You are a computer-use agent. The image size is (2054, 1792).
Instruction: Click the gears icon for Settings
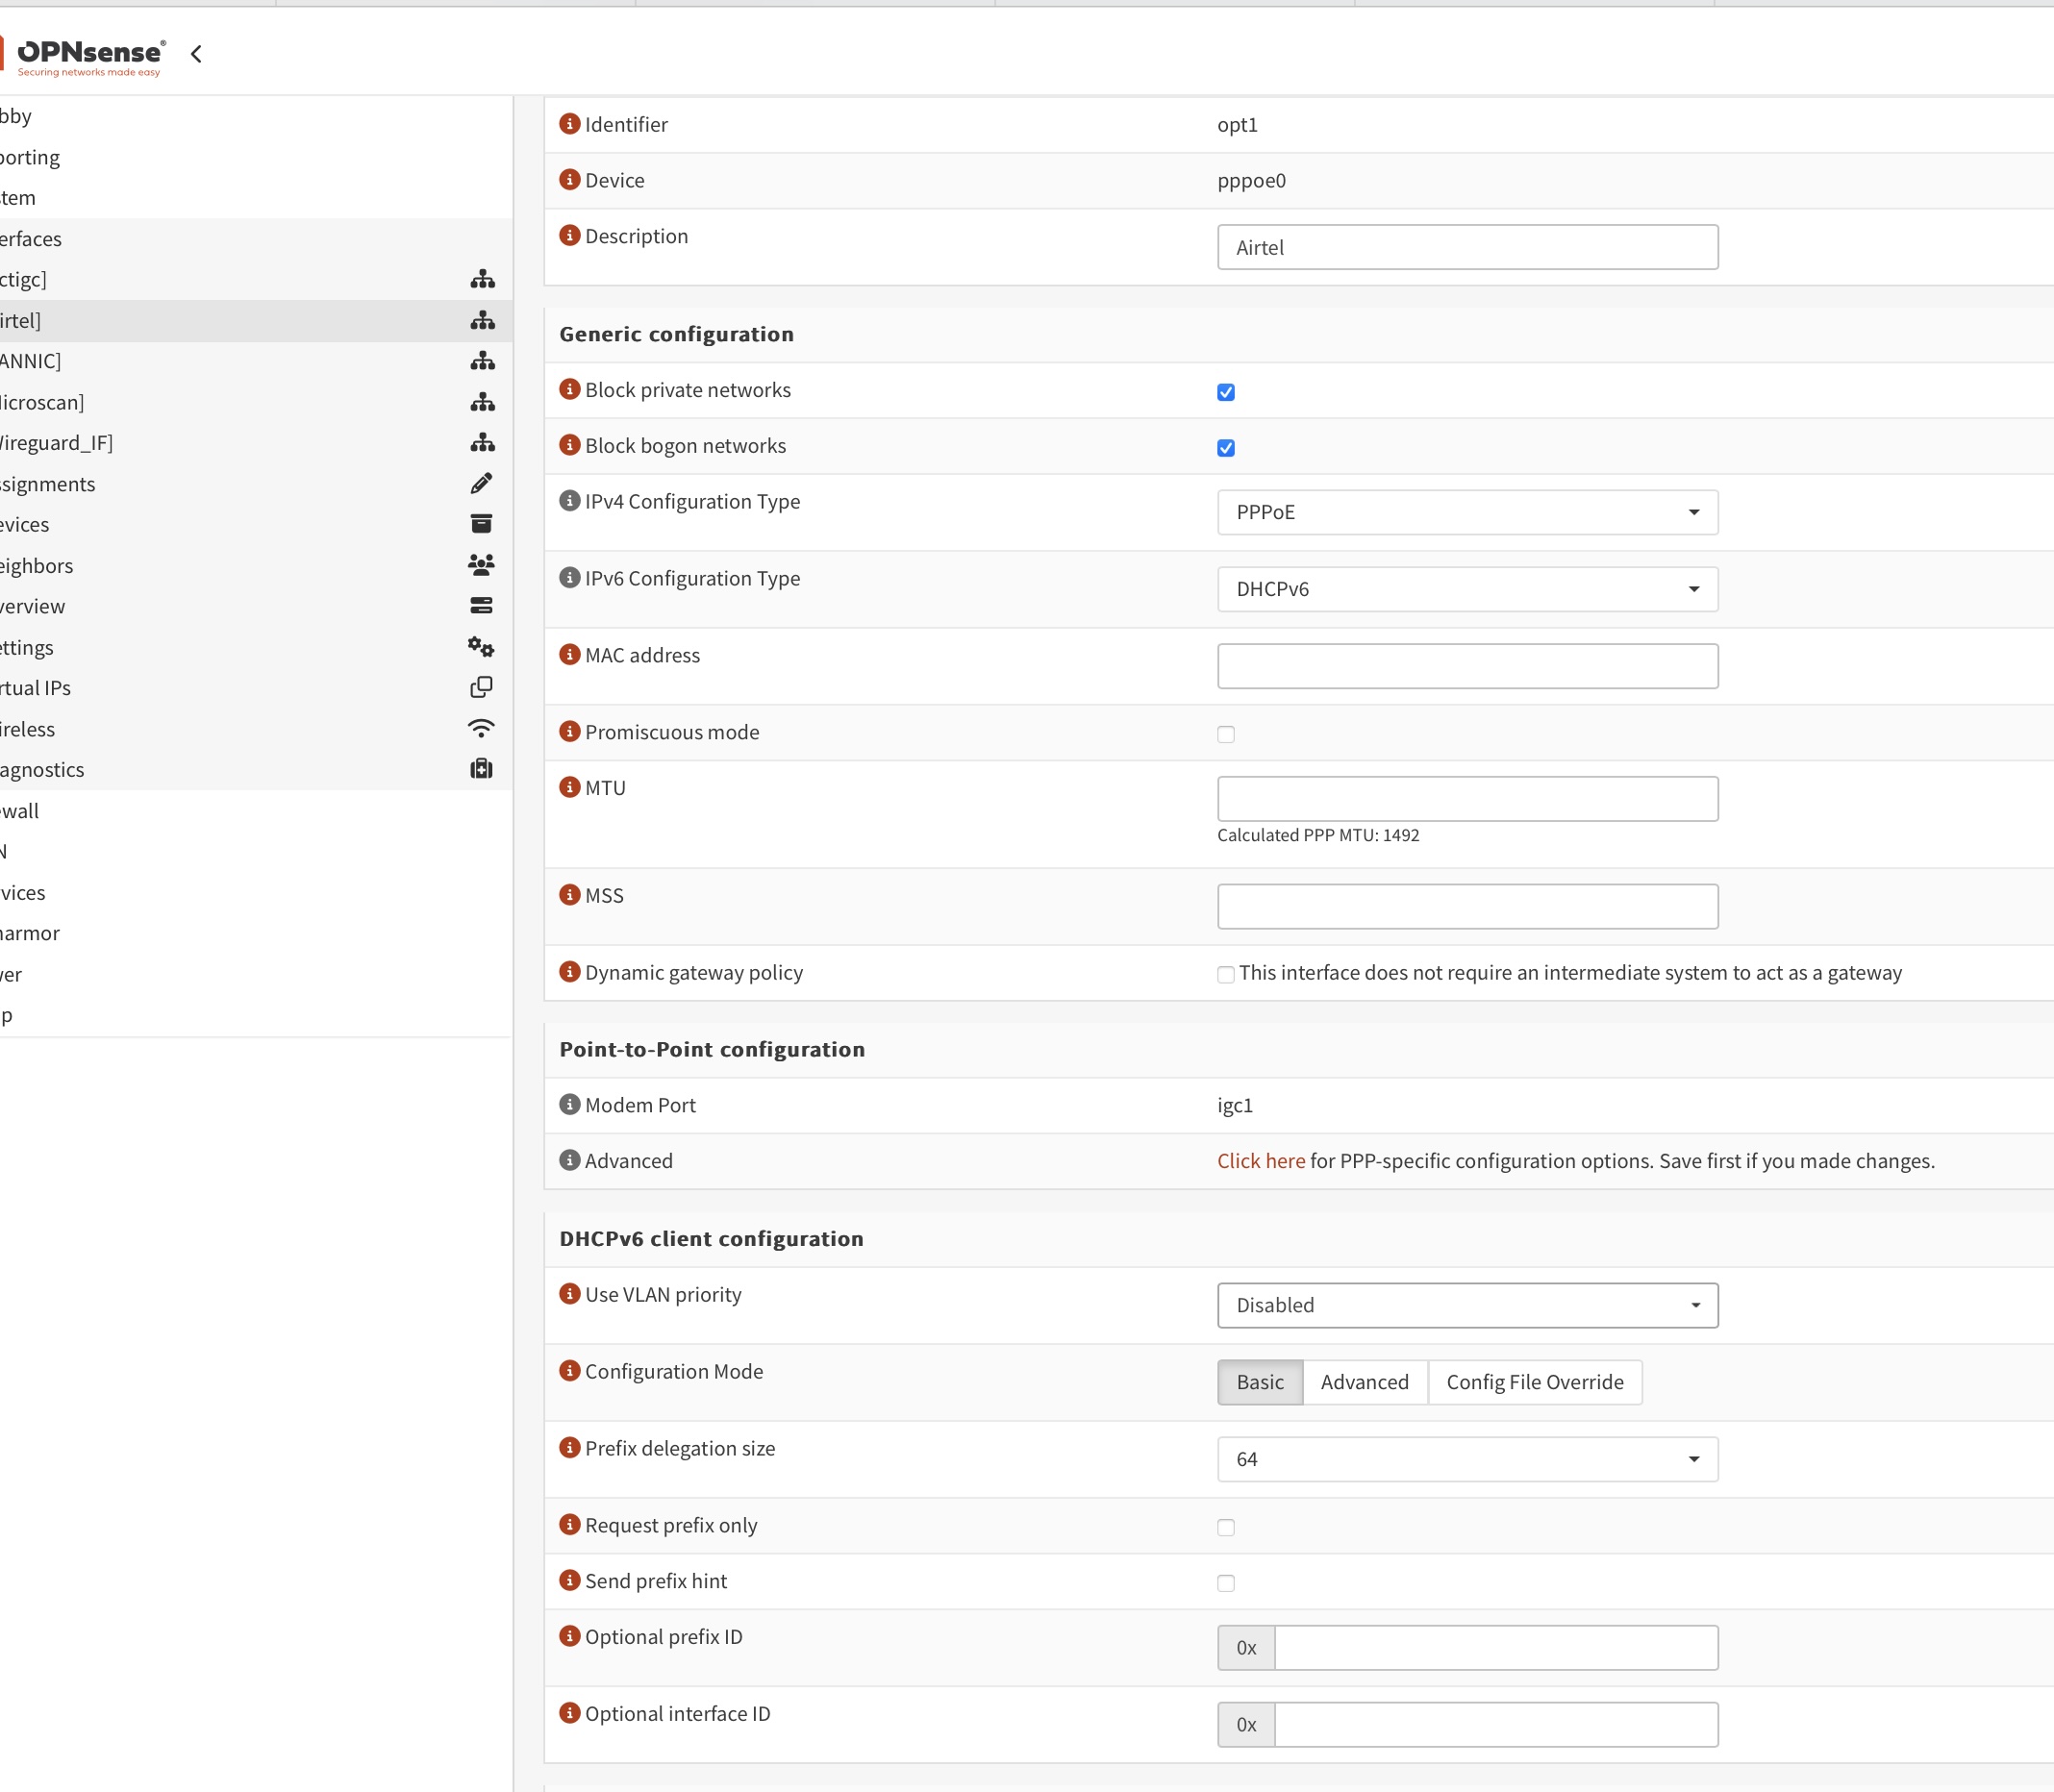[481, 647]
